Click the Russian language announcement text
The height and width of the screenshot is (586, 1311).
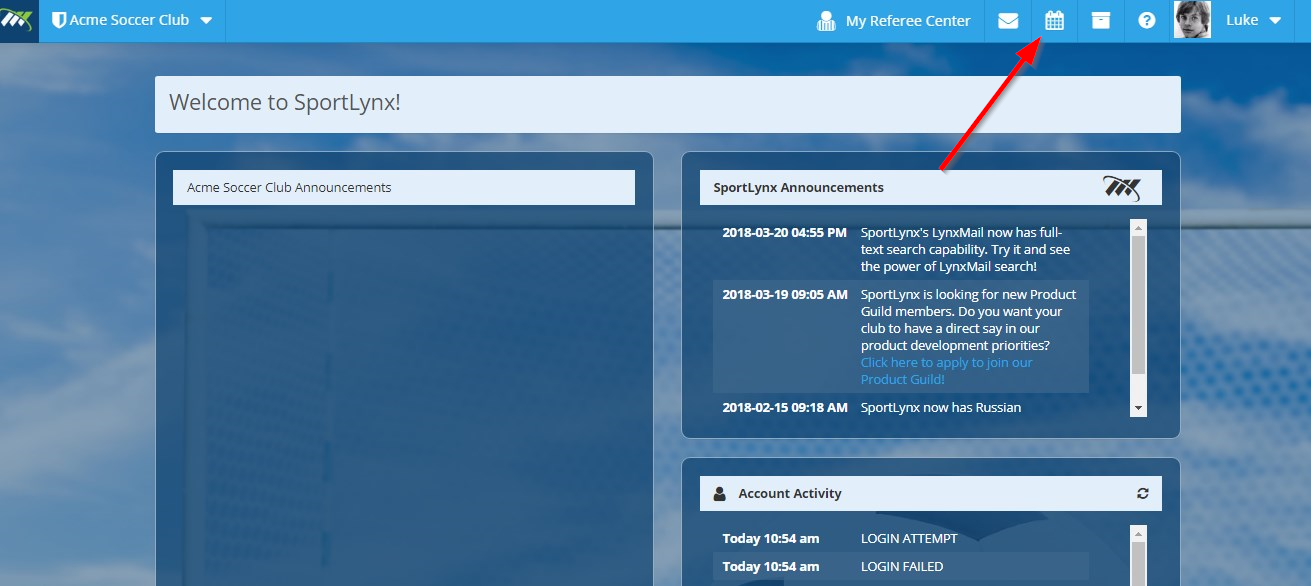point(941,408)
